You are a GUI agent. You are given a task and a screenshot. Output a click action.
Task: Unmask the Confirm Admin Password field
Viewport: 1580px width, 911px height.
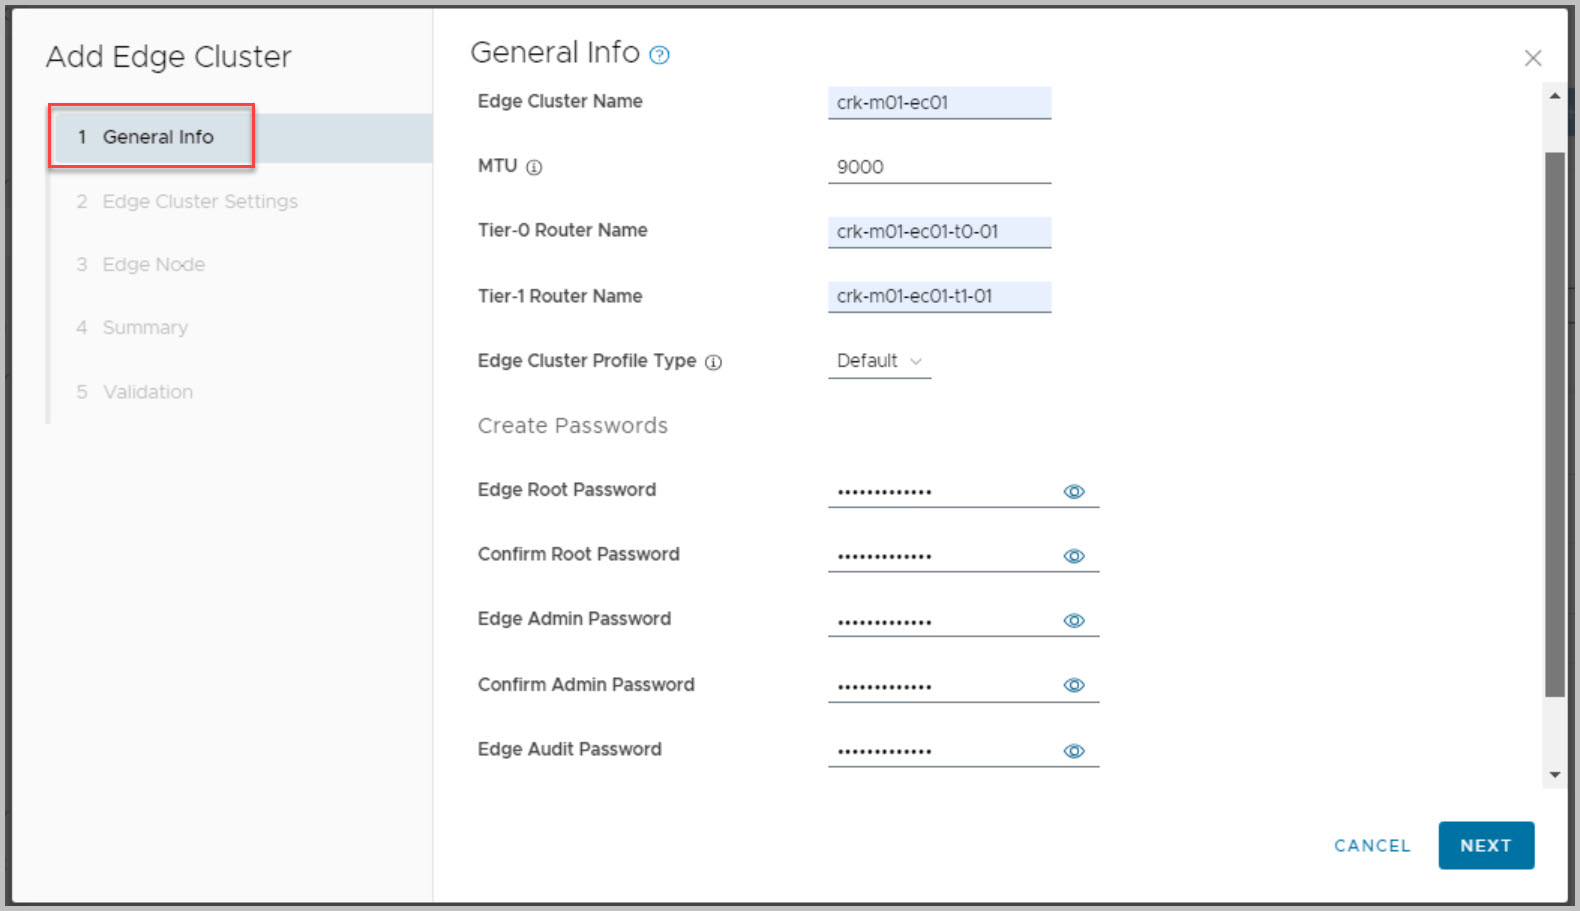tap(1074, 685)
